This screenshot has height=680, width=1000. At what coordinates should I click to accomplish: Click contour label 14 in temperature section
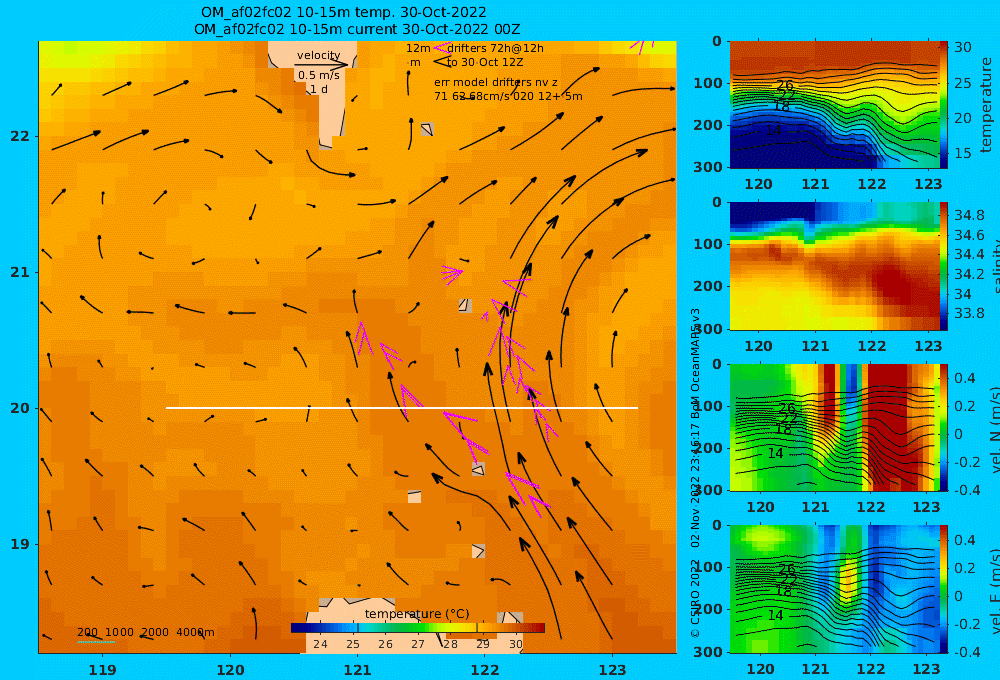(773, 130)
